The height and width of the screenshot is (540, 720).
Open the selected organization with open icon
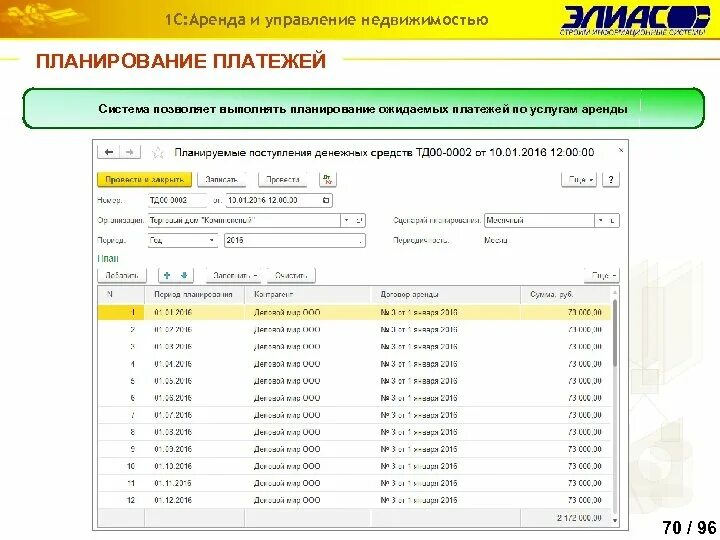pos(359,220)
